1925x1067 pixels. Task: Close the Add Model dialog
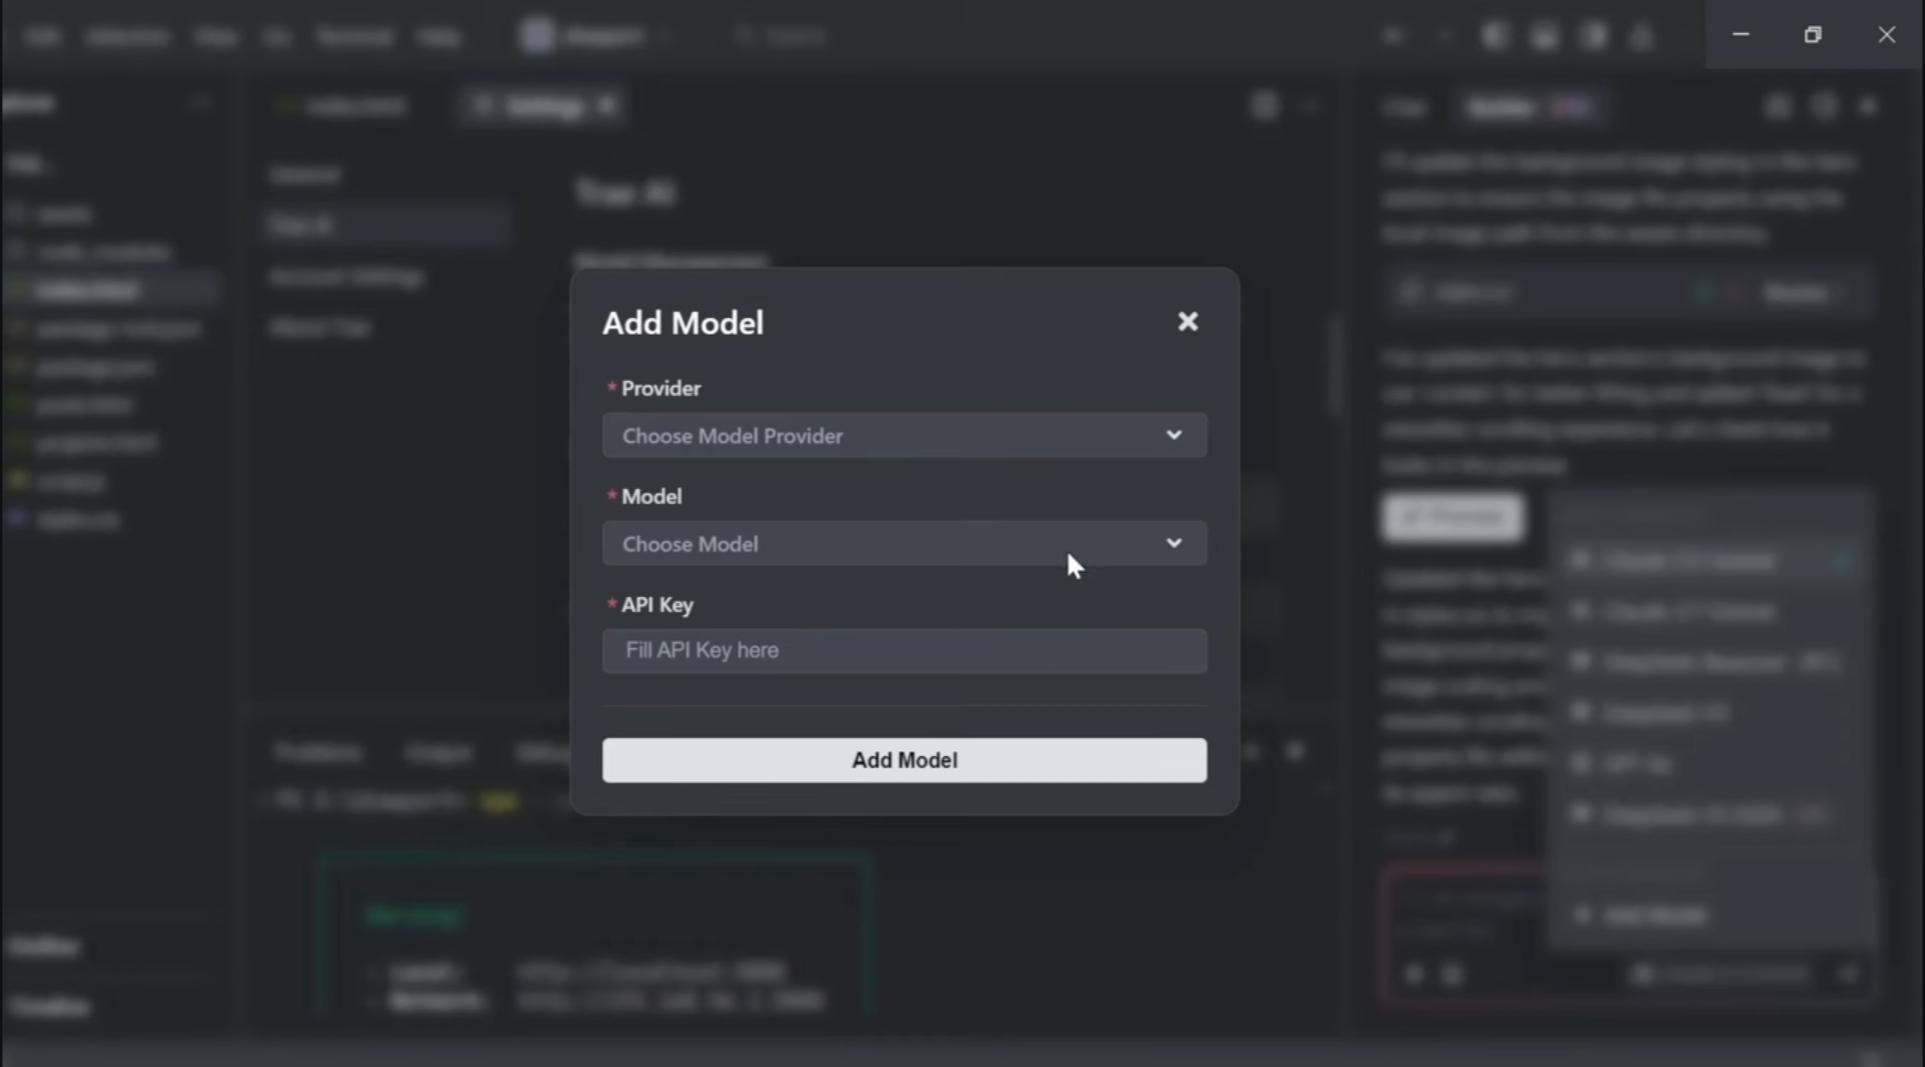tap(1187, 322)
